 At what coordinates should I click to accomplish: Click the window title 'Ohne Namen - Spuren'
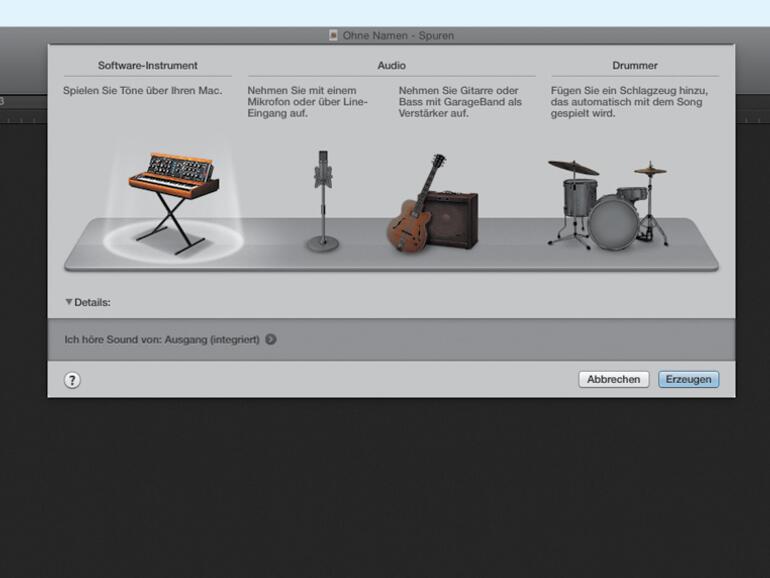[x=398, y=35]
